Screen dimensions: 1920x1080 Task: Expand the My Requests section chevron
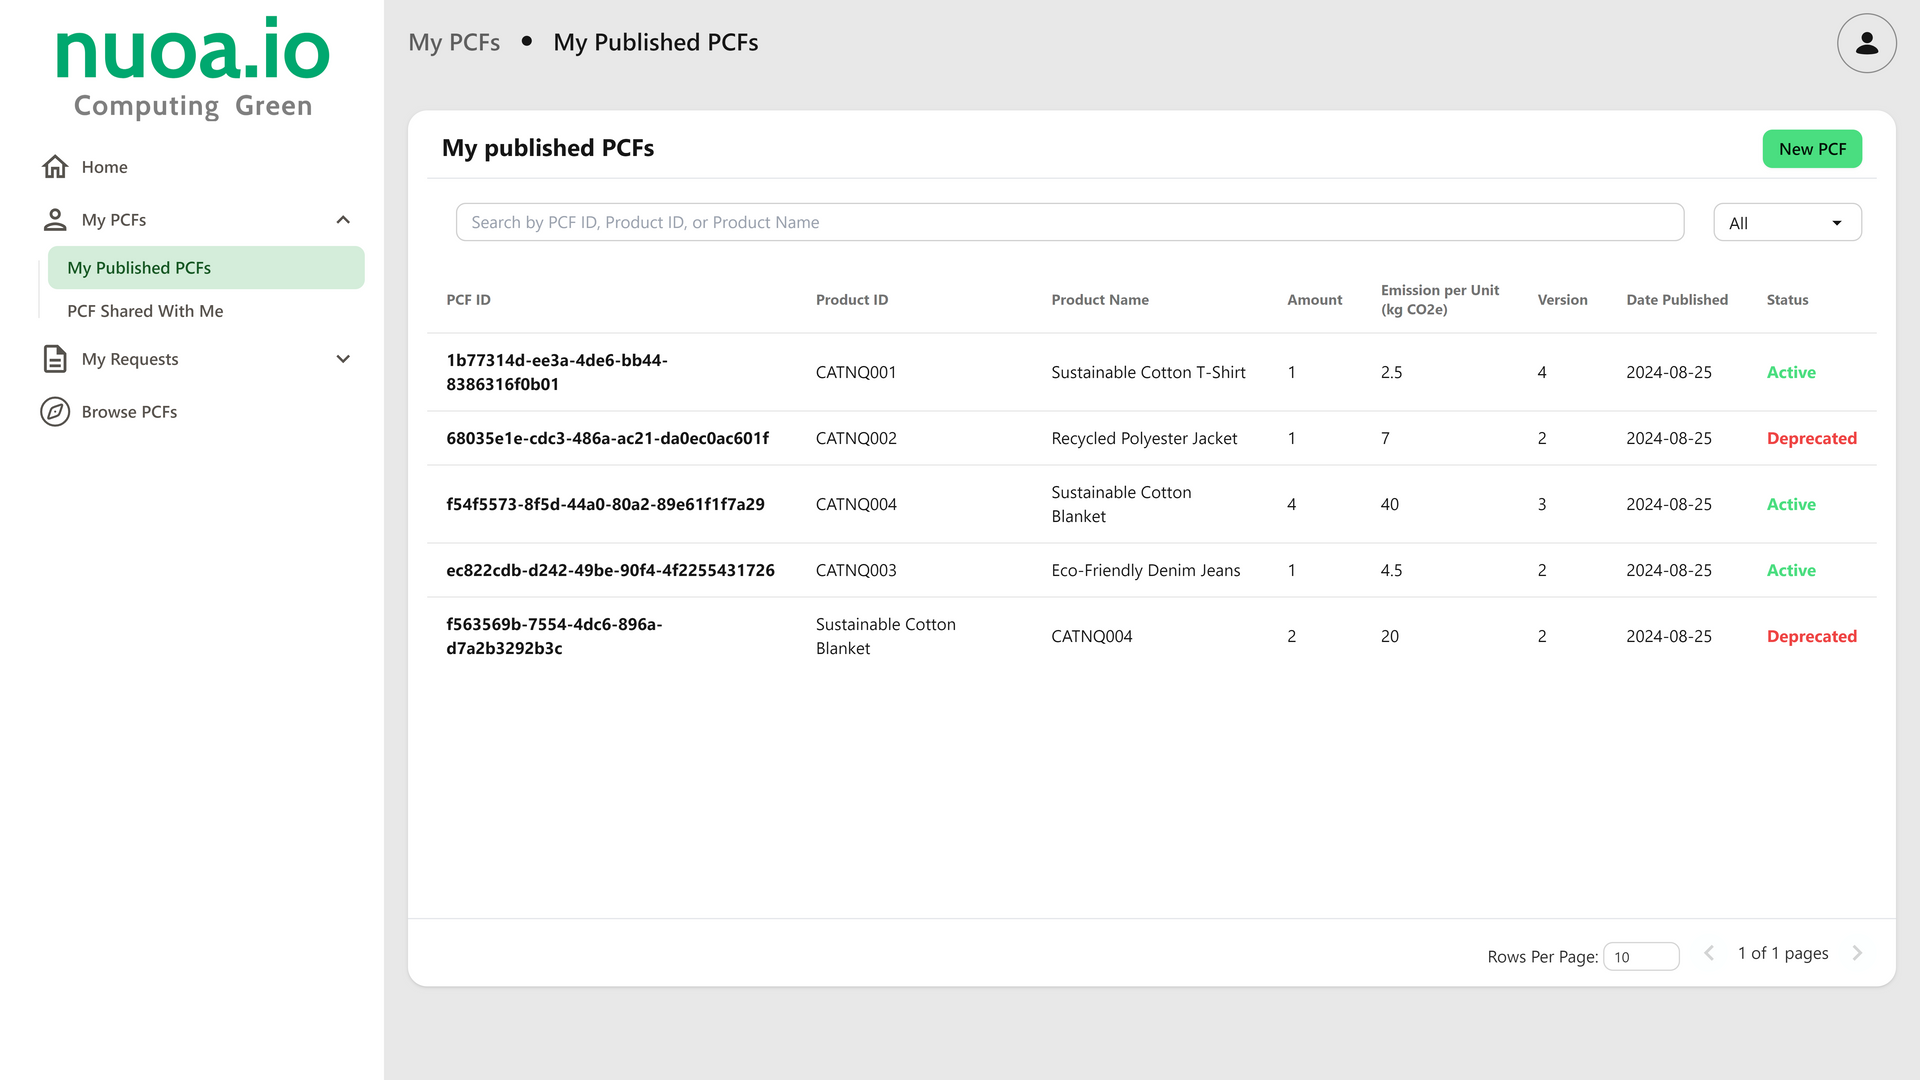[343, 359]
